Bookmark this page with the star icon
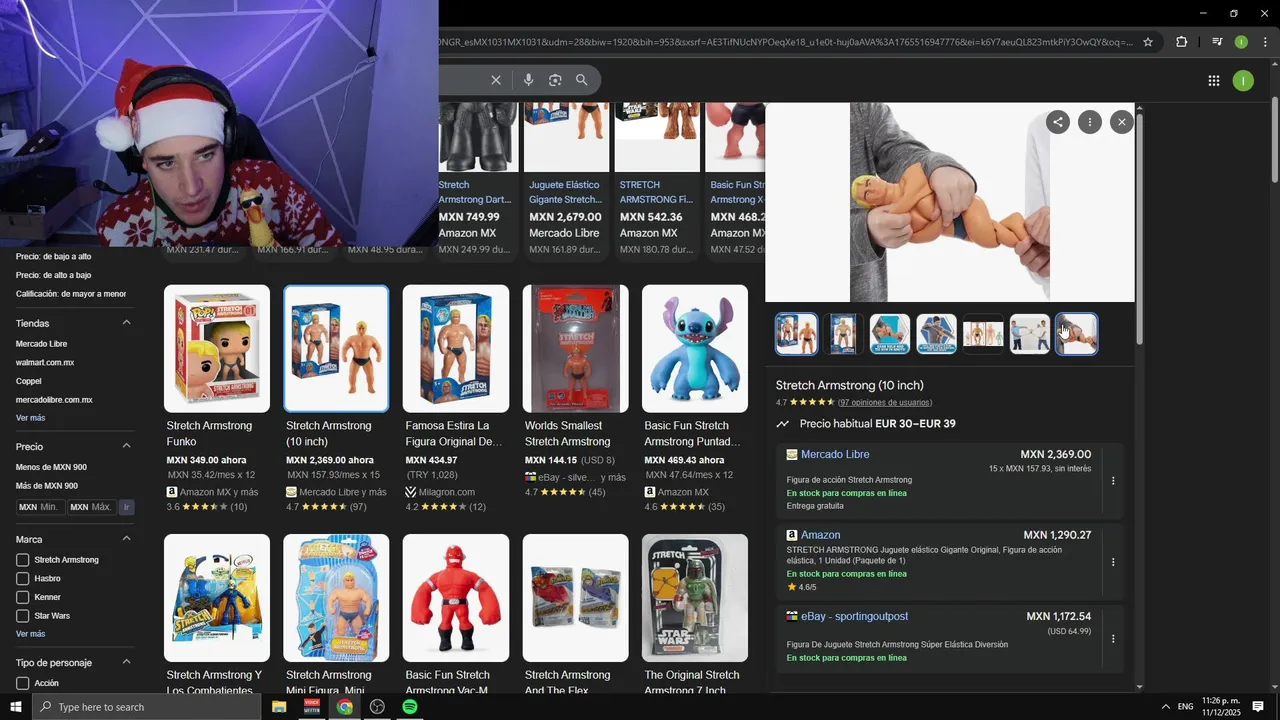The image size is (1280, 720). tap(1148, 42)
